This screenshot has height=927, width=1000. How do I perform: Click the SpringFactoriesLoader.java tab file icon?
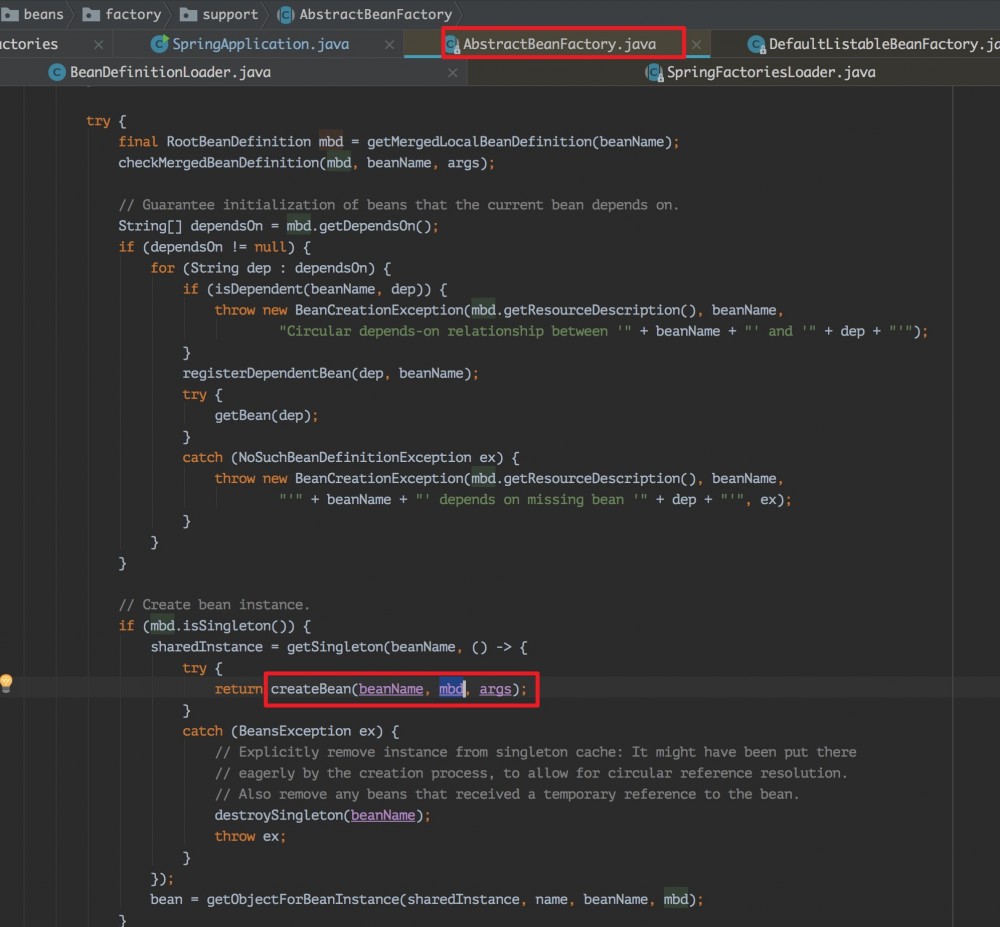[654, 72]
